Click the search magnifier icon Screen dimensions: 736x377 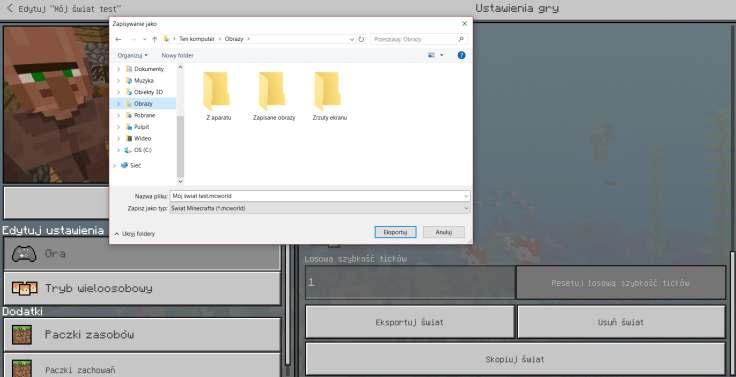461,39
